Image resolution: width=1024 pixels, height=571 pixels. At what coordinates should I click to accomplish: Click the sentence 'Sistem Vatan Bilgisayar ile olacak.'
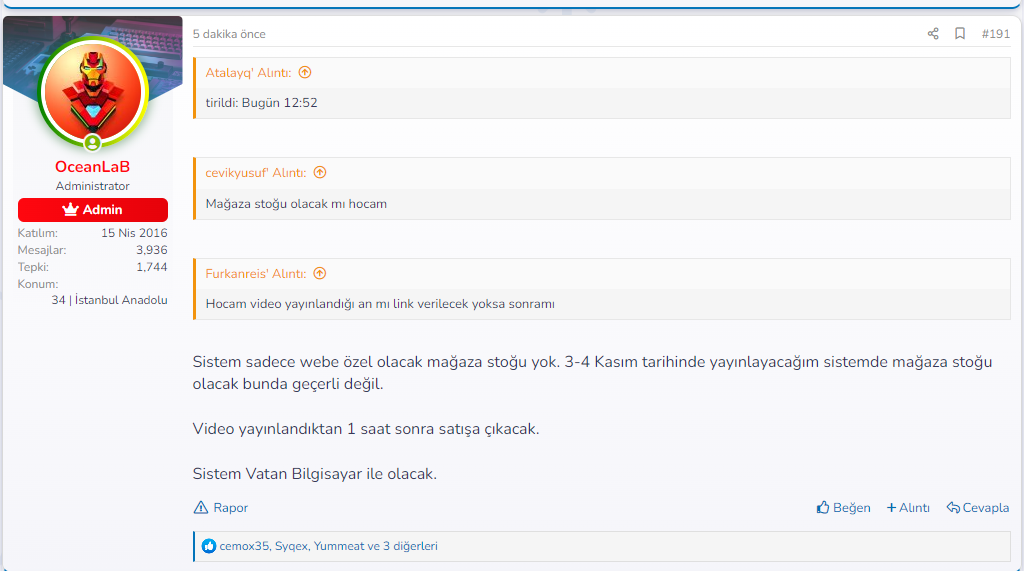(315, 474)
